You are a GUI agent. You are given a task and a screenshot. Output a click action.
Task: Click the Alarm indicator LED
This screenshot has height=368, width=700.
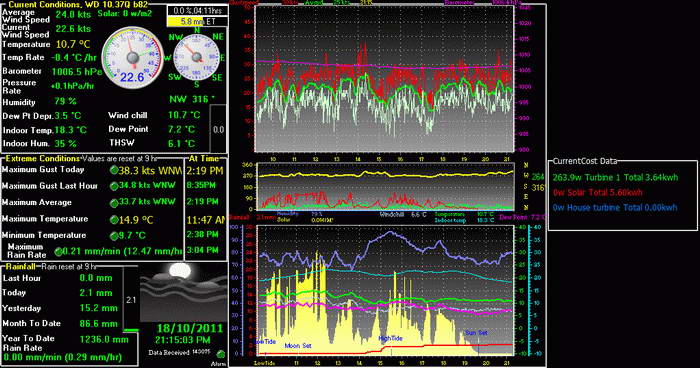(220, 354)
